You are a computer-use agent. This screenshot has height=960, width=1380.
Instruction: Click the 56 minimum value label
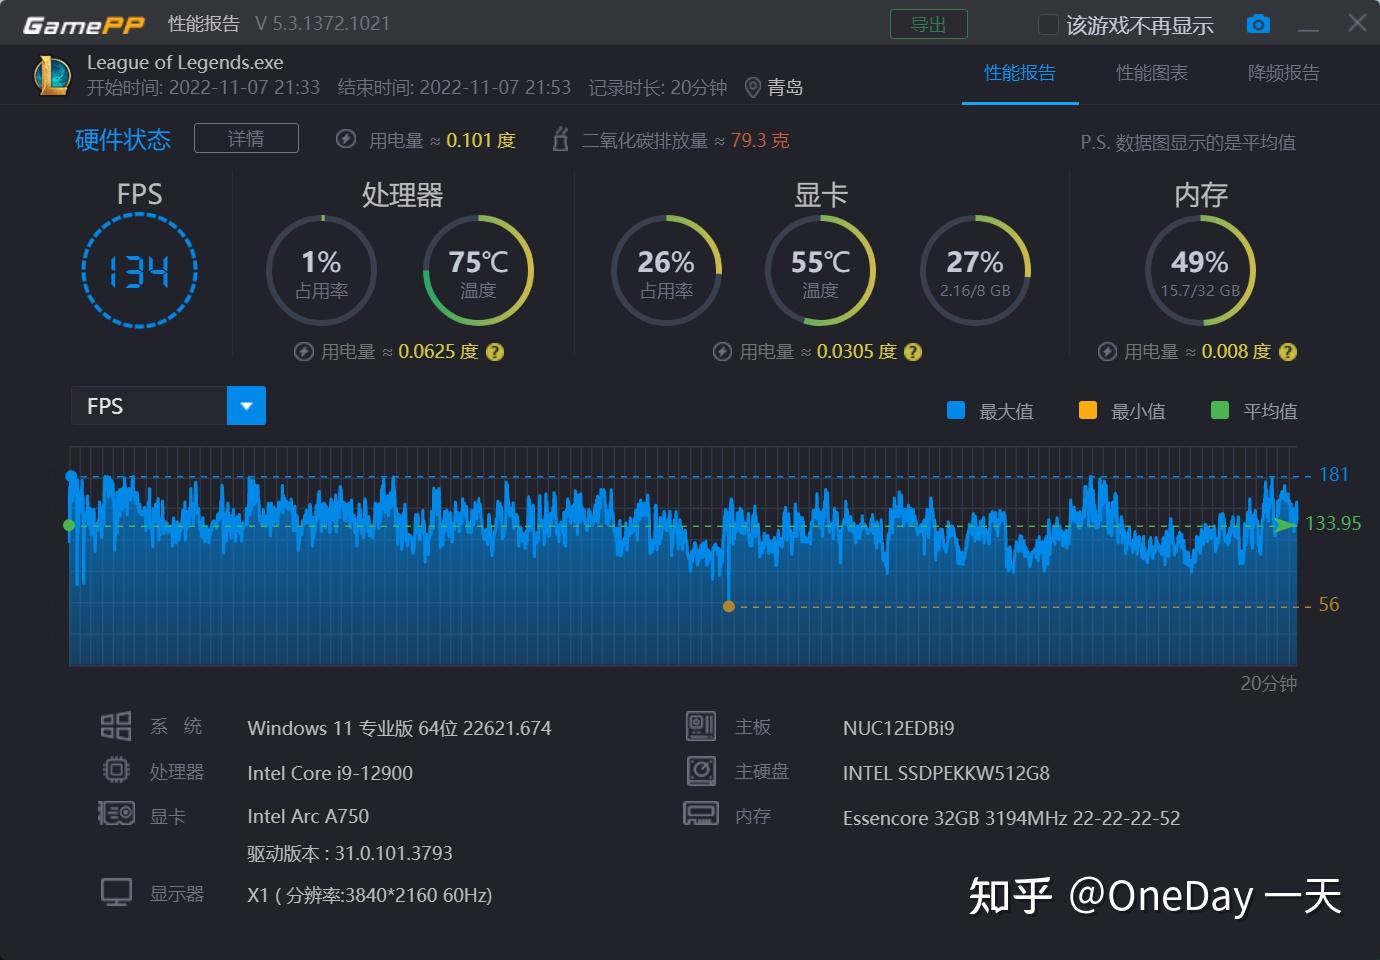point(1329,604)
